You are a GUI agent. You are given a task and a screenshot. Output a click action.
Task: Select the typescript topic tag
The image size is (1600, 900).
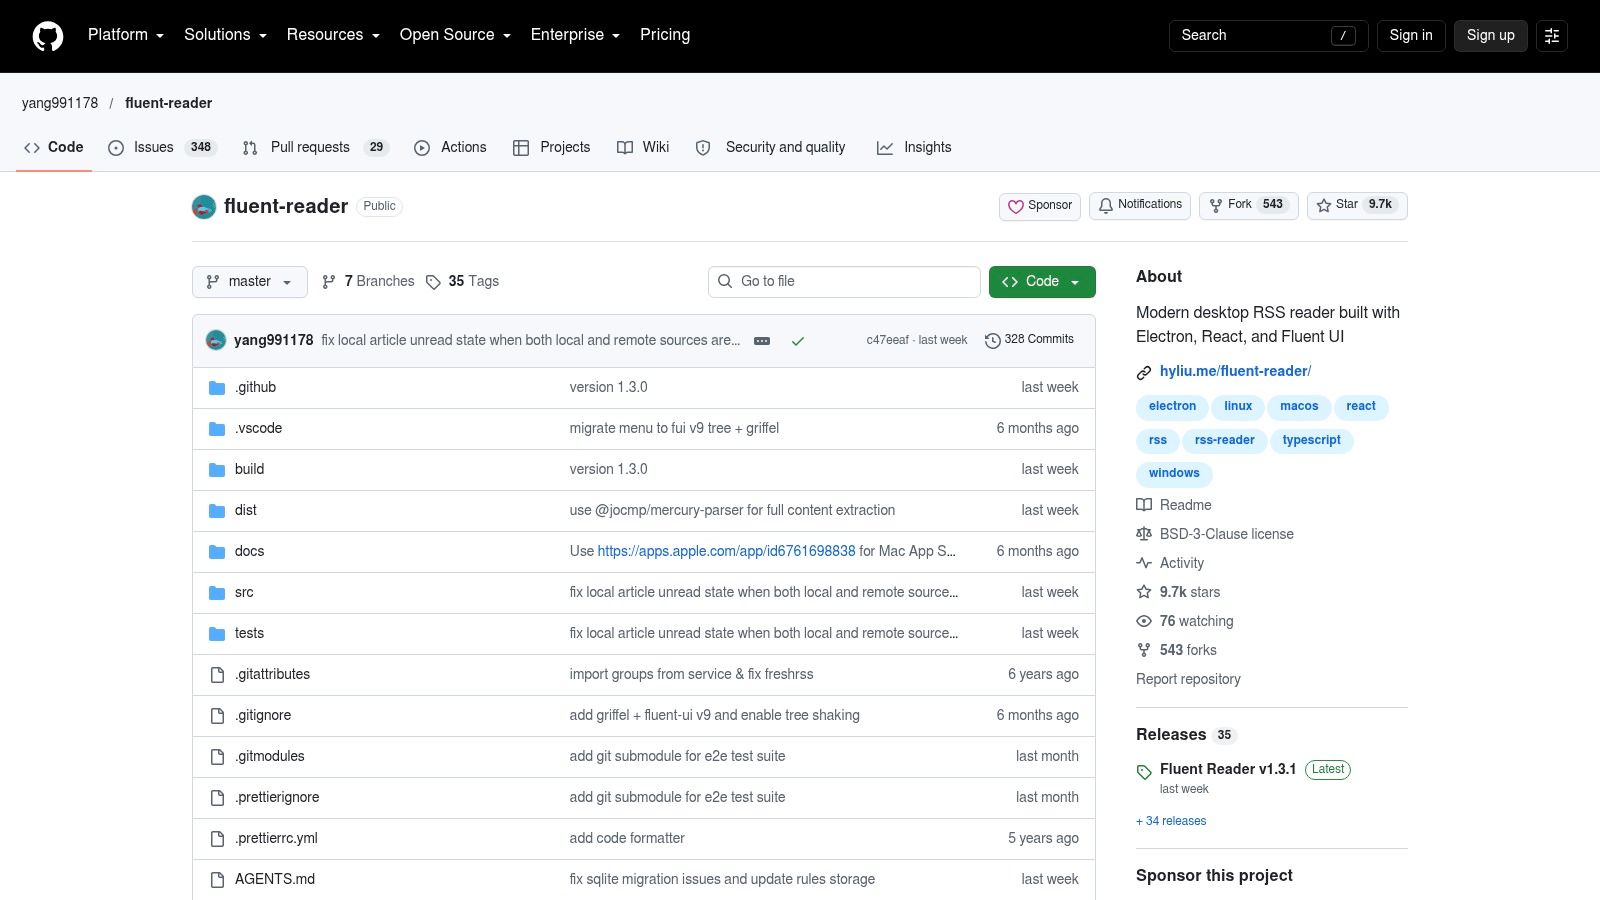click(x=1312, y=440)
